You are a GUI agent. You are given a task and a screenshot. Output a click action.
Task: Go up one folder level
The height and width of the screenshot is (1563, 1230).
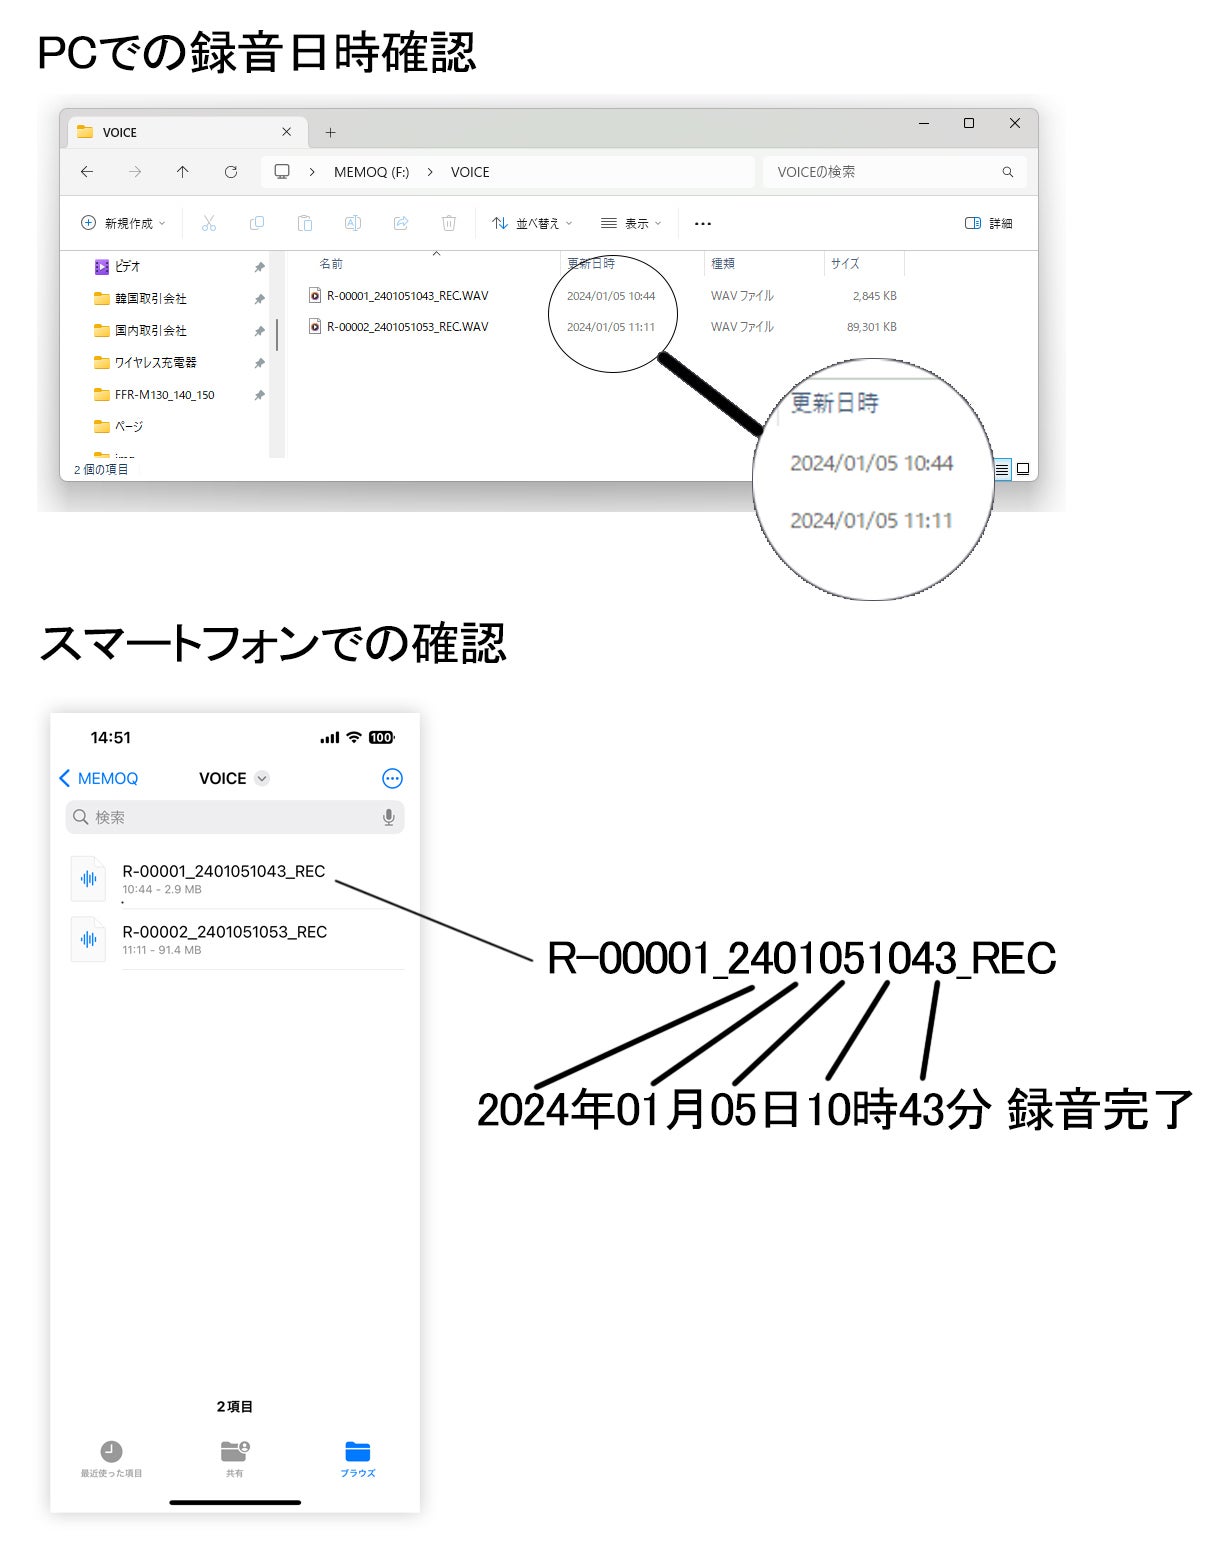tap(182, 172)
